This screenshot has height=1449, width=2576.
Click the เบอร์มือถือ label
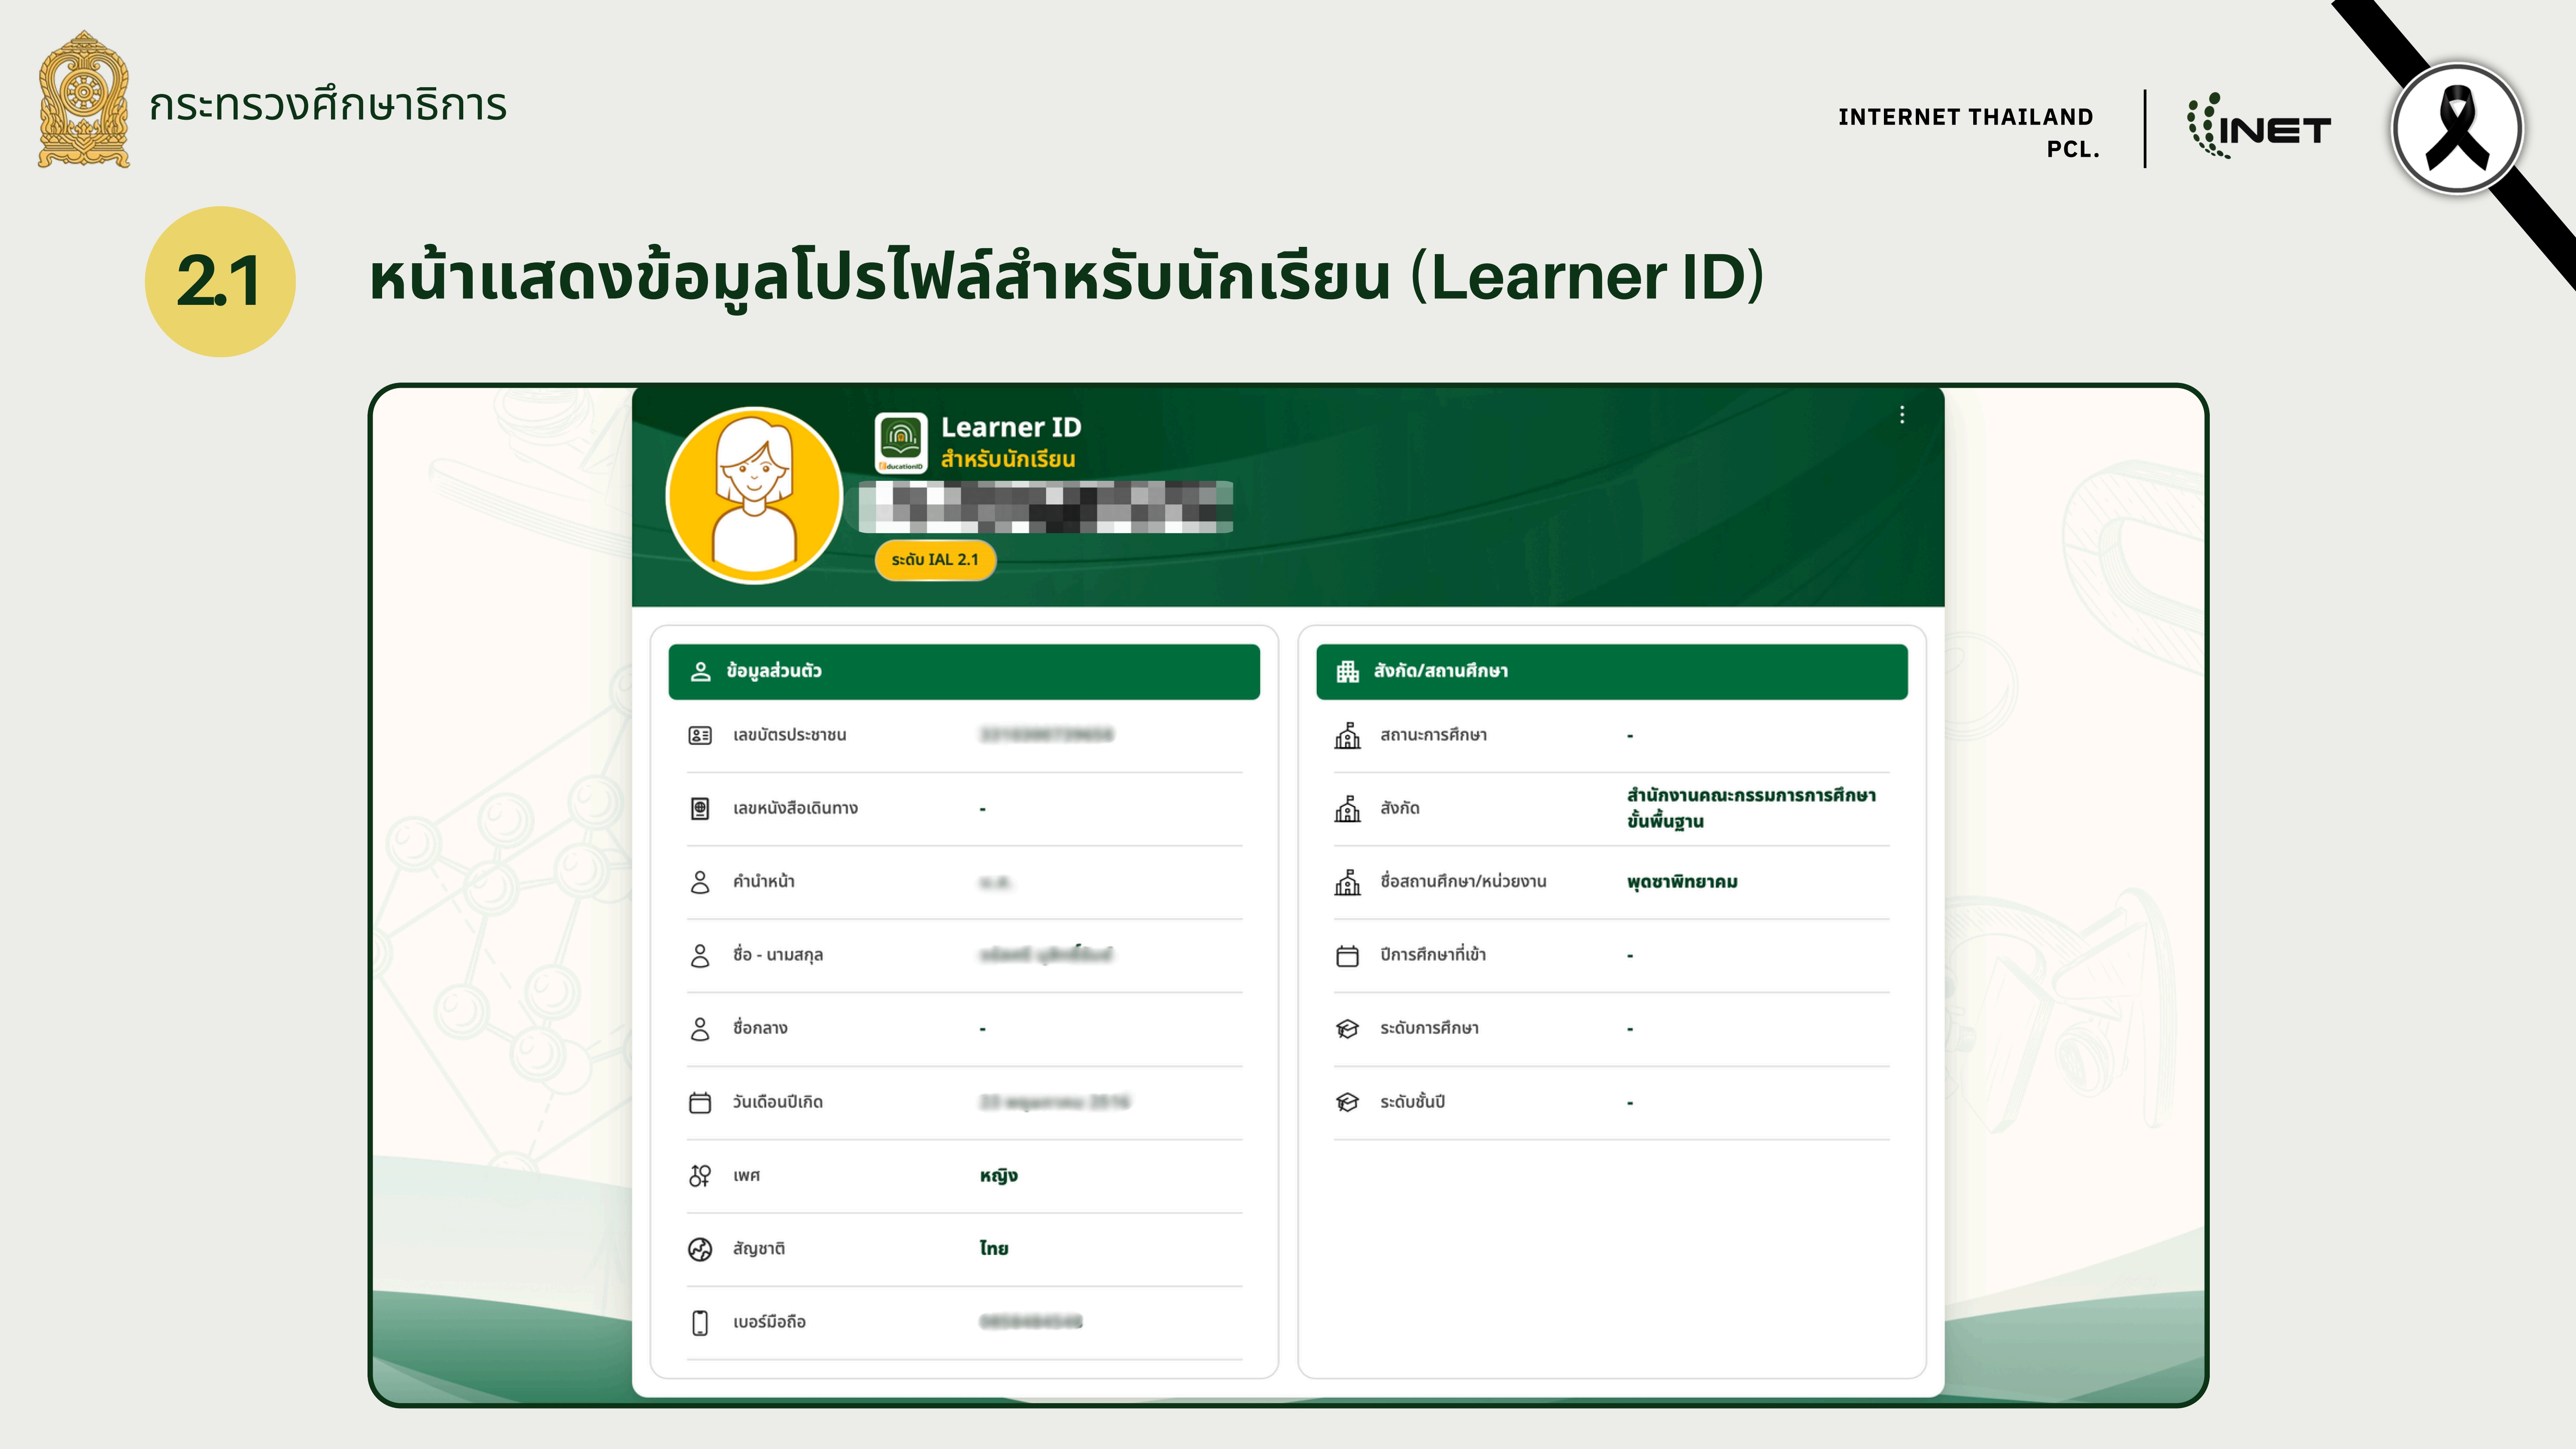[x=769, y=1322]
